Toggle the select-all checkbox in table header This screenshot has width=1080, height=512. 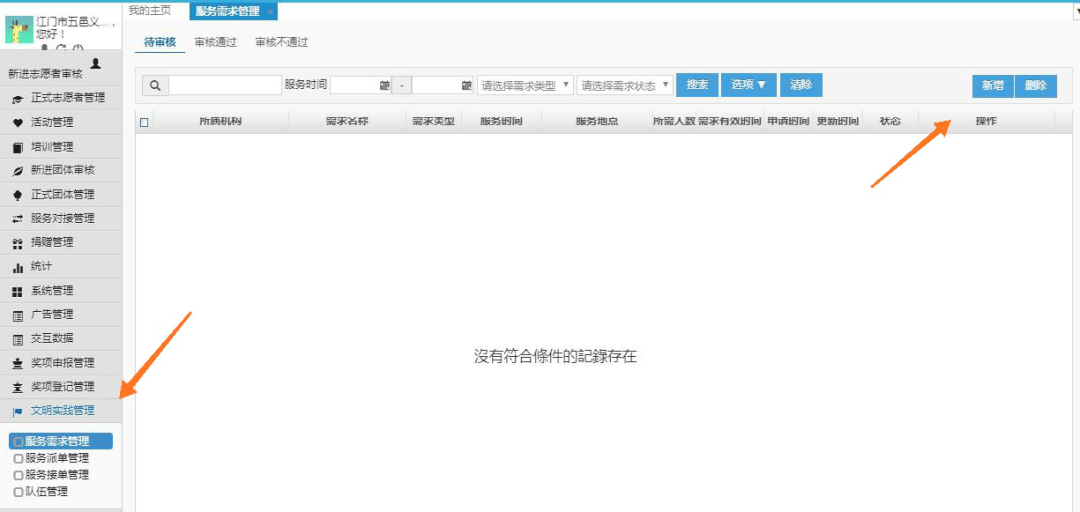[144, 122]
